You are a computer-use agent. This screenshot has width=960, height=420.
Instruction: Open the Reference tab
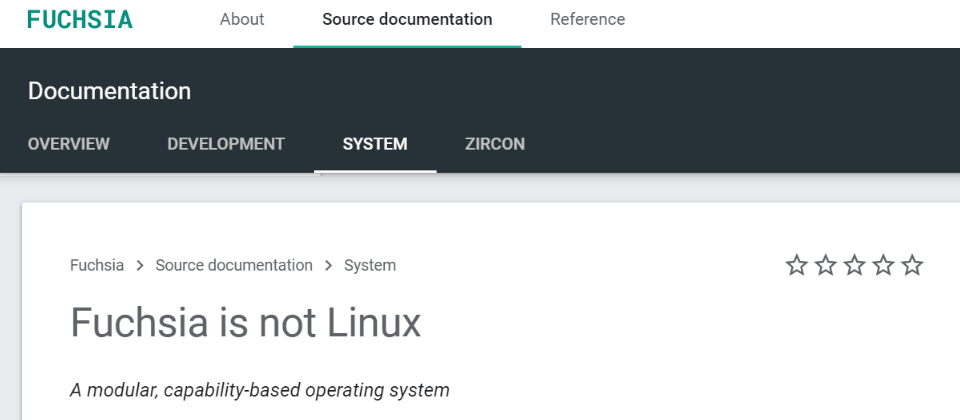pos(587,19)
